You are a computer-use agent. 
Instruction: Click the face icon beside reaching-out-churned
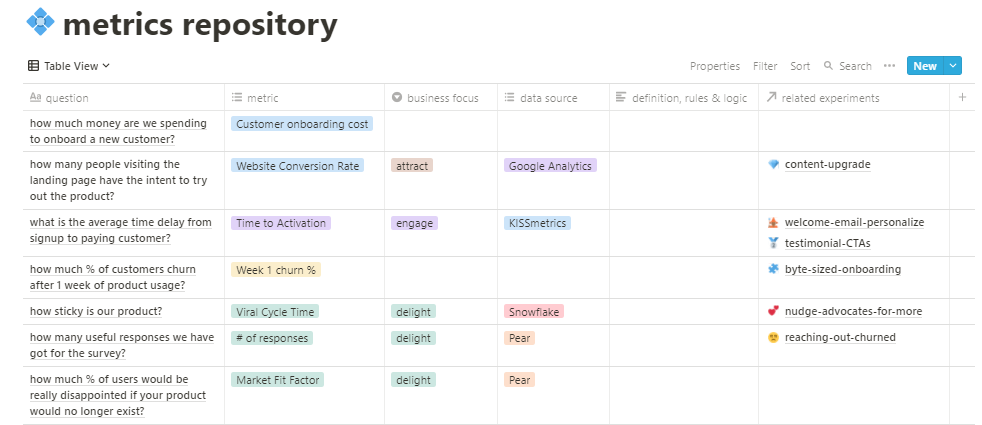(x=773, y=338)
